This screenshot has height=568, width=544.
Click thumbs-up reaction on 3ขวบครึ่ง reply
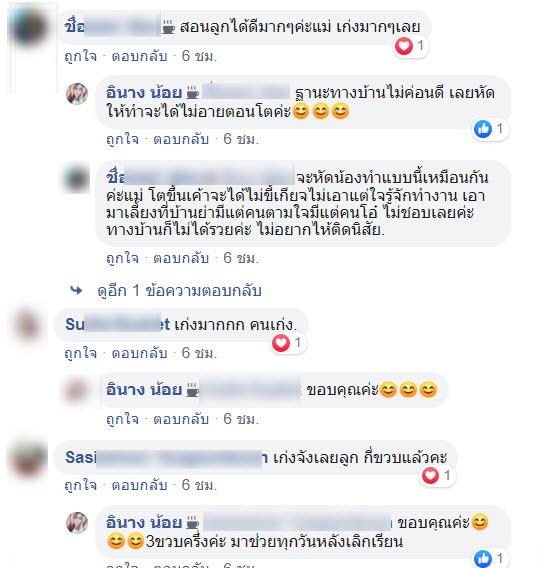483,559
